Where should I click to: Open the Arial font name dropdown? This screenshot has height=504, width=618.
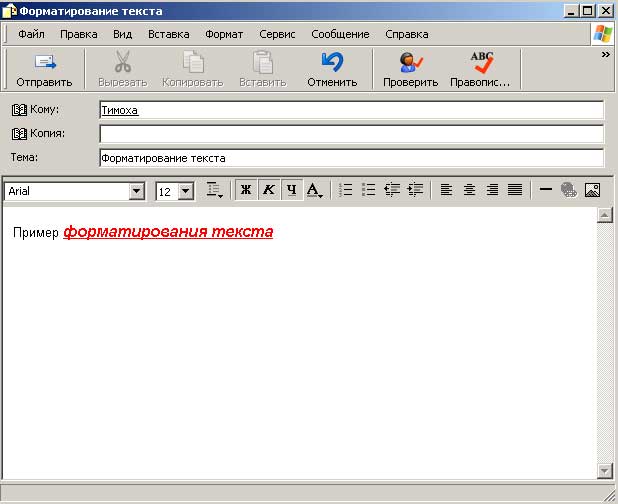pyautogui.click(x=136, y=191)
